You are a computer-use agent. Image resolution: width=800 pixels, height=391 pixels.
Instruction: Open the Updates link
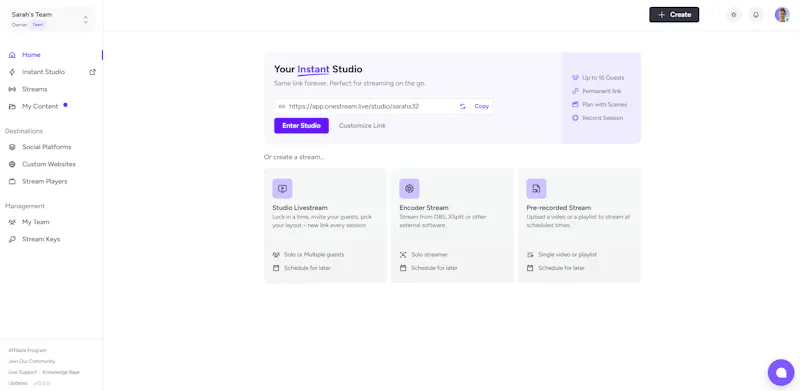click(18, 383)
